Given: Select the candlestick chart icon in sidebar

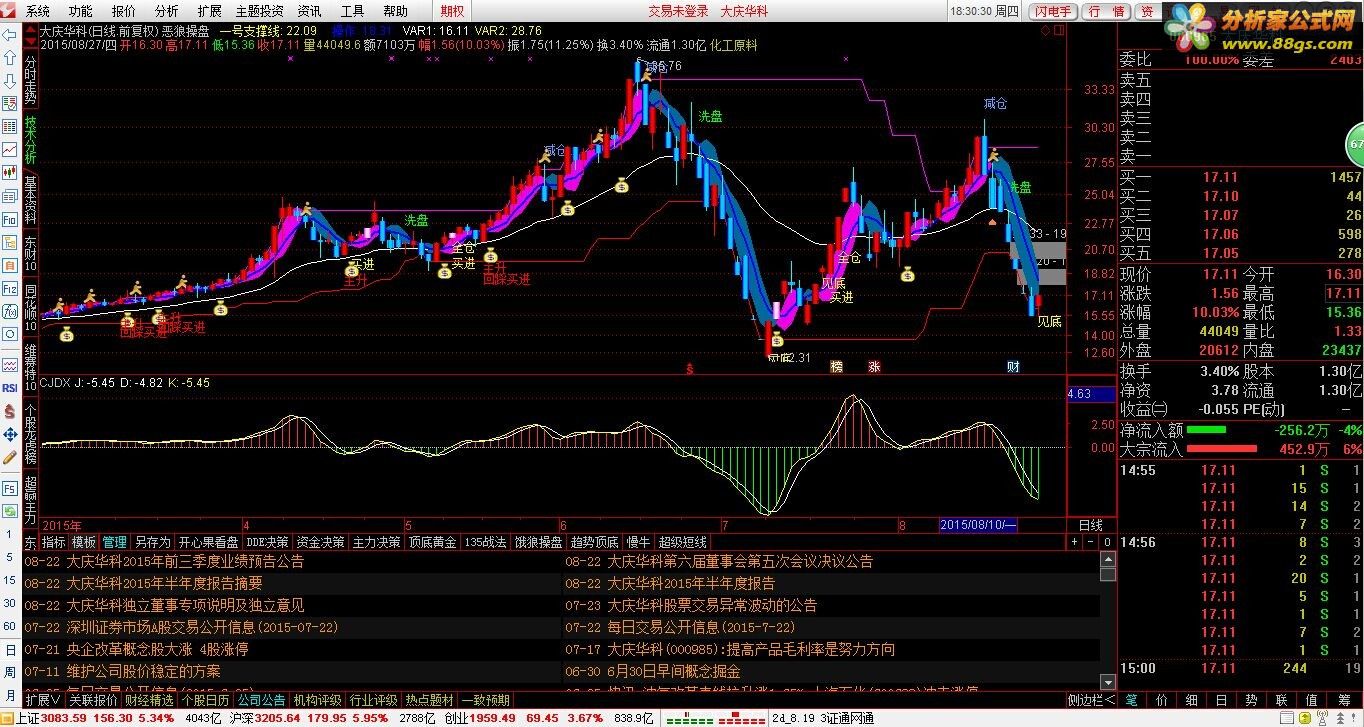Looking at the screenshot, I should pyautogui.click(x=9, y=172).
